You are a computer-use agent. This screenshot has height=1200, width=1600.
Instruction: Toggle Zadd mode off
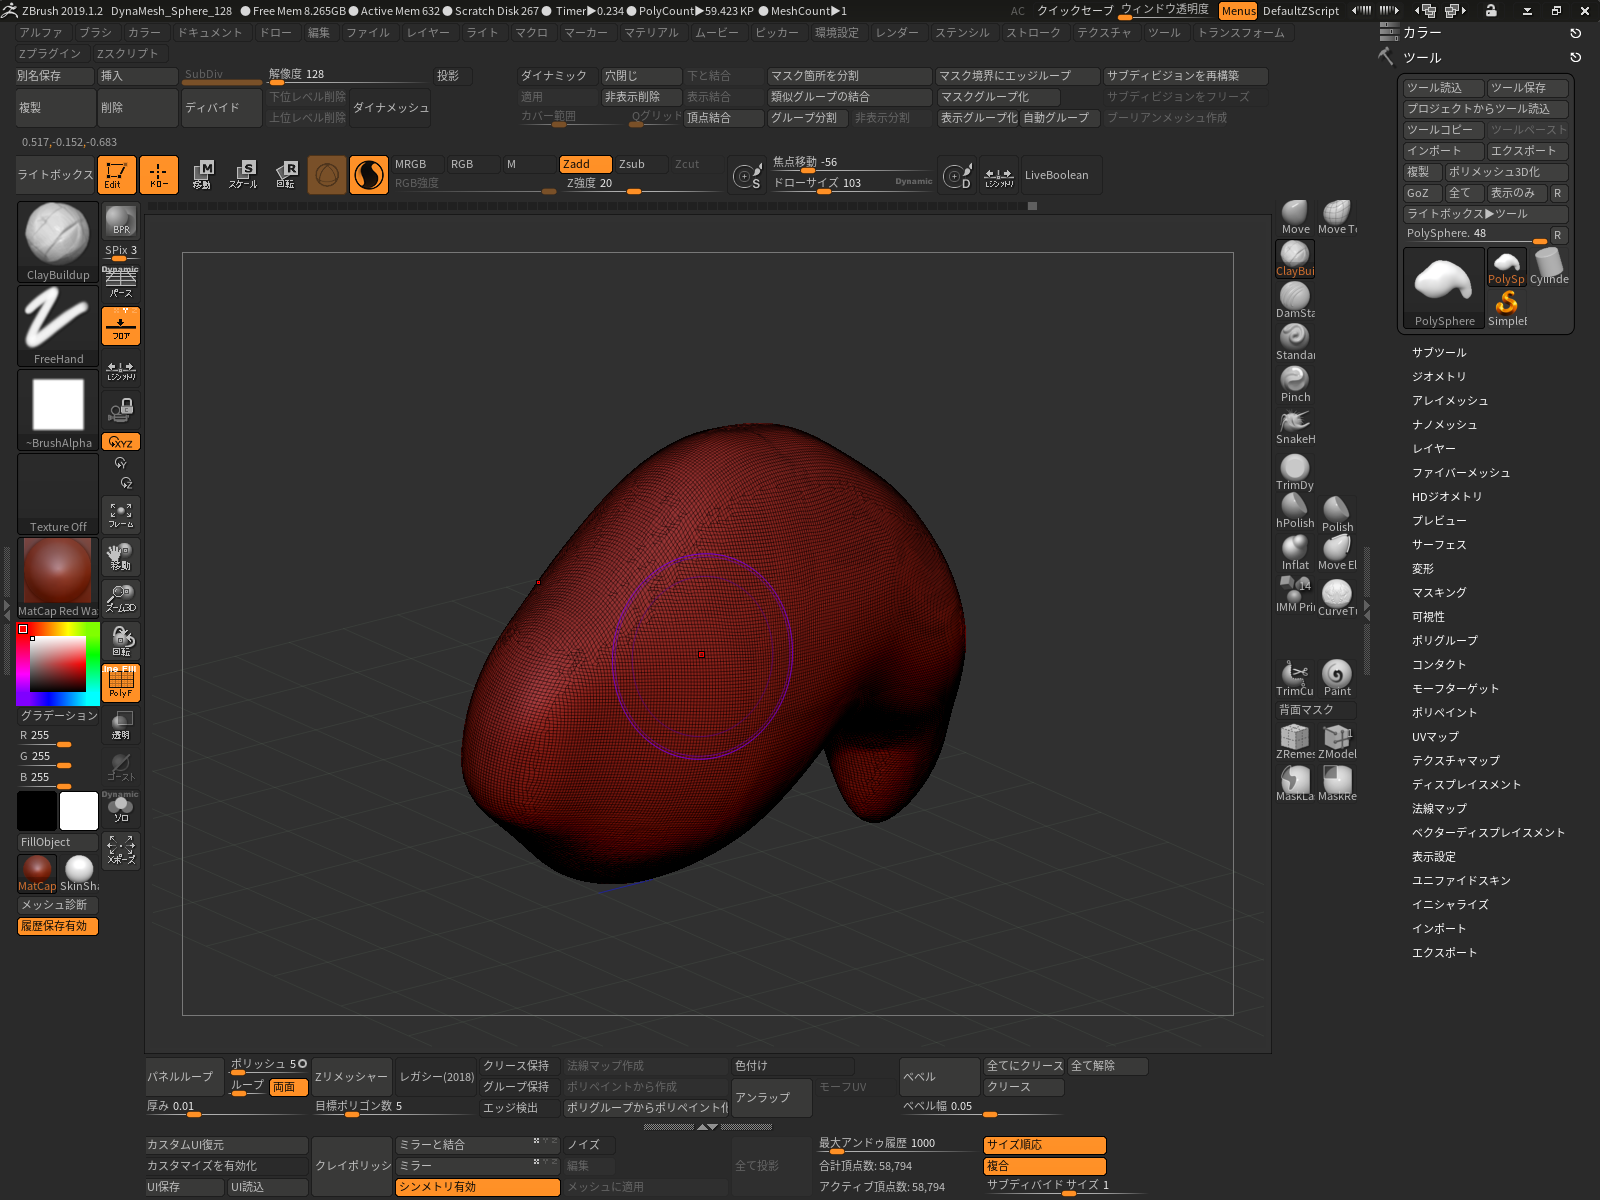[x=585, y=164]
